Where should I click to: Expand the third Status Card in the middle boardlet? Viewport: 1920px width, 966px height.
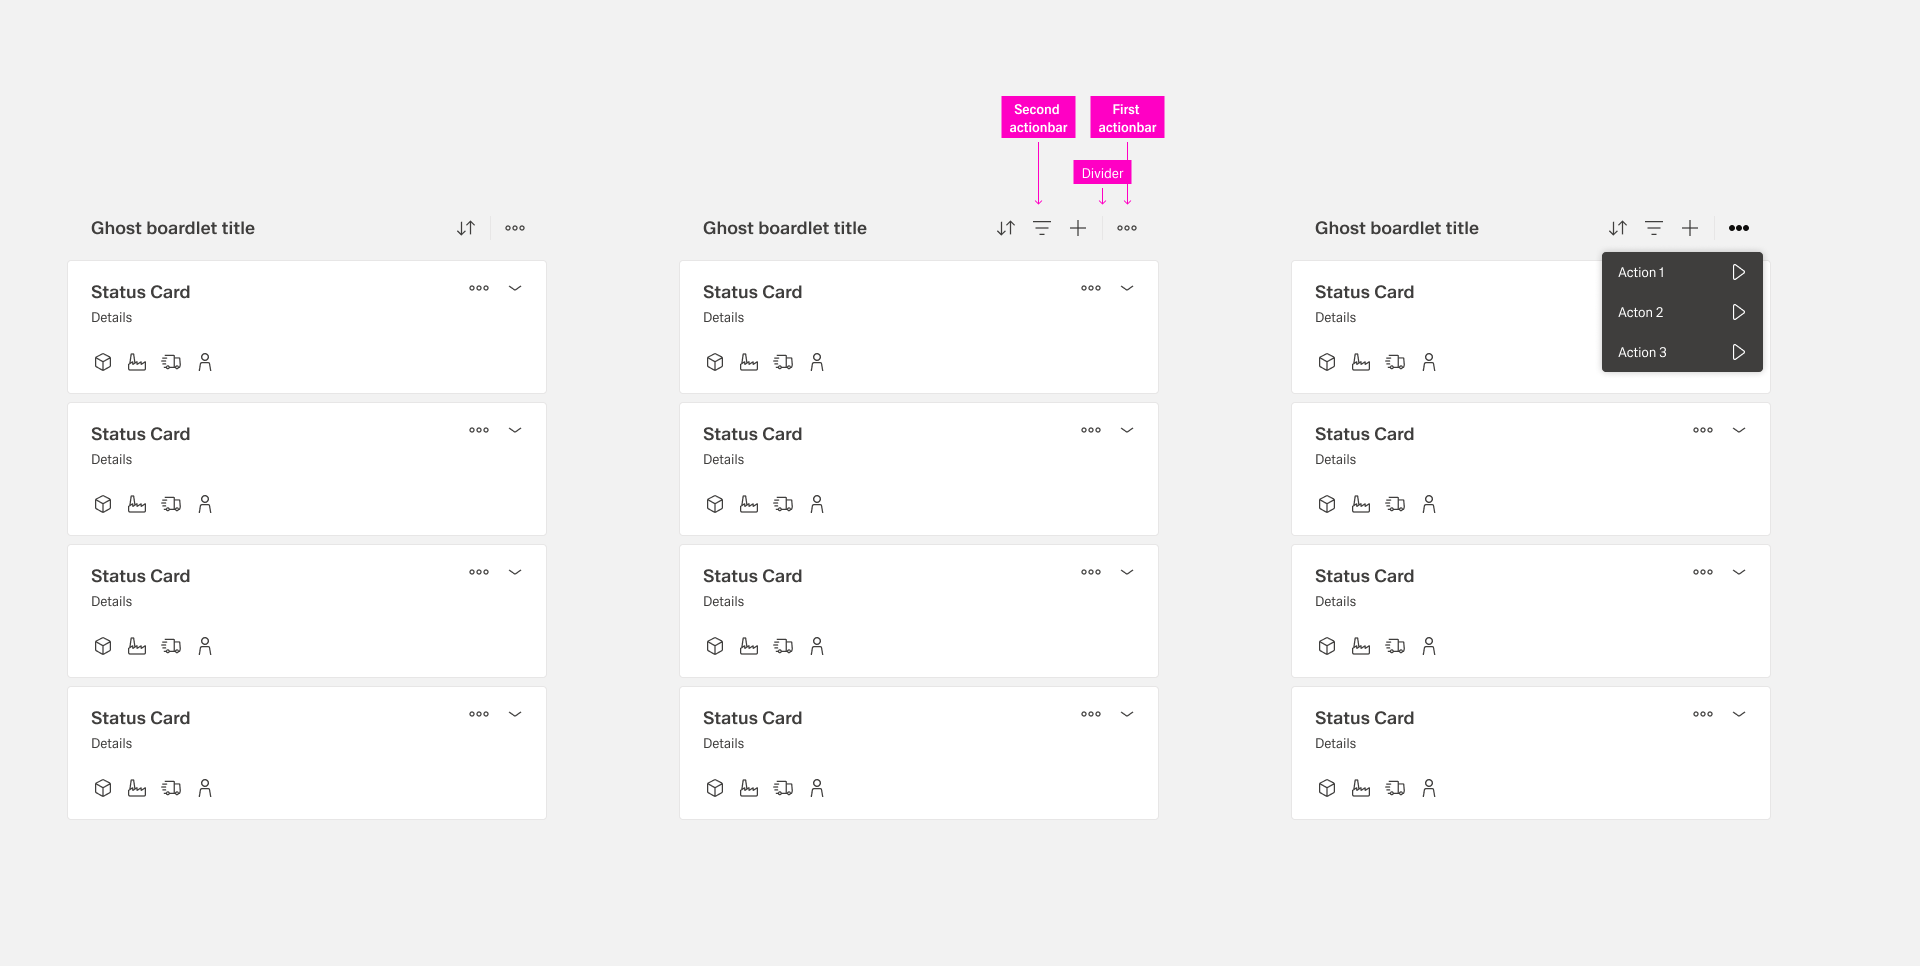pyautogui.click(x=1127, y=572)
